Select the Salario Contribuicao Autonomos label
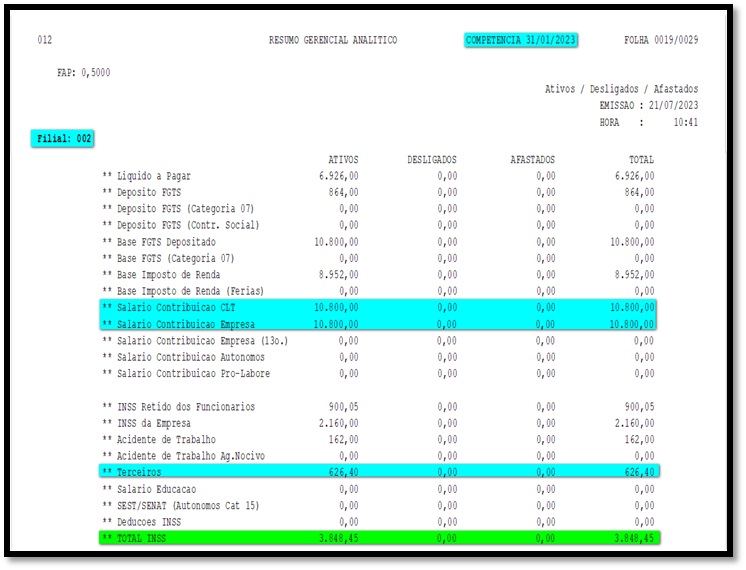 191,357
